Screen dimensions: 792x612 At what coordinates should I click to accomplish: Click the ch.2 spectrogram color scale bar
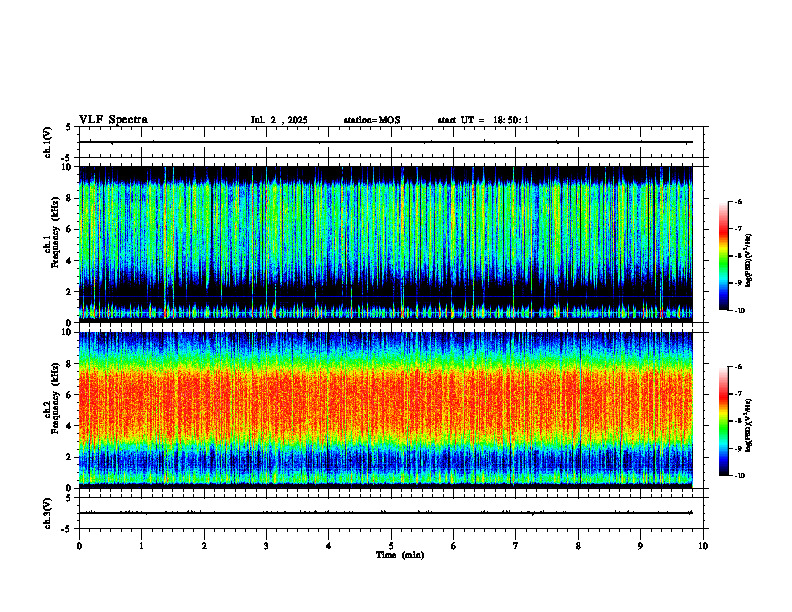723,421
